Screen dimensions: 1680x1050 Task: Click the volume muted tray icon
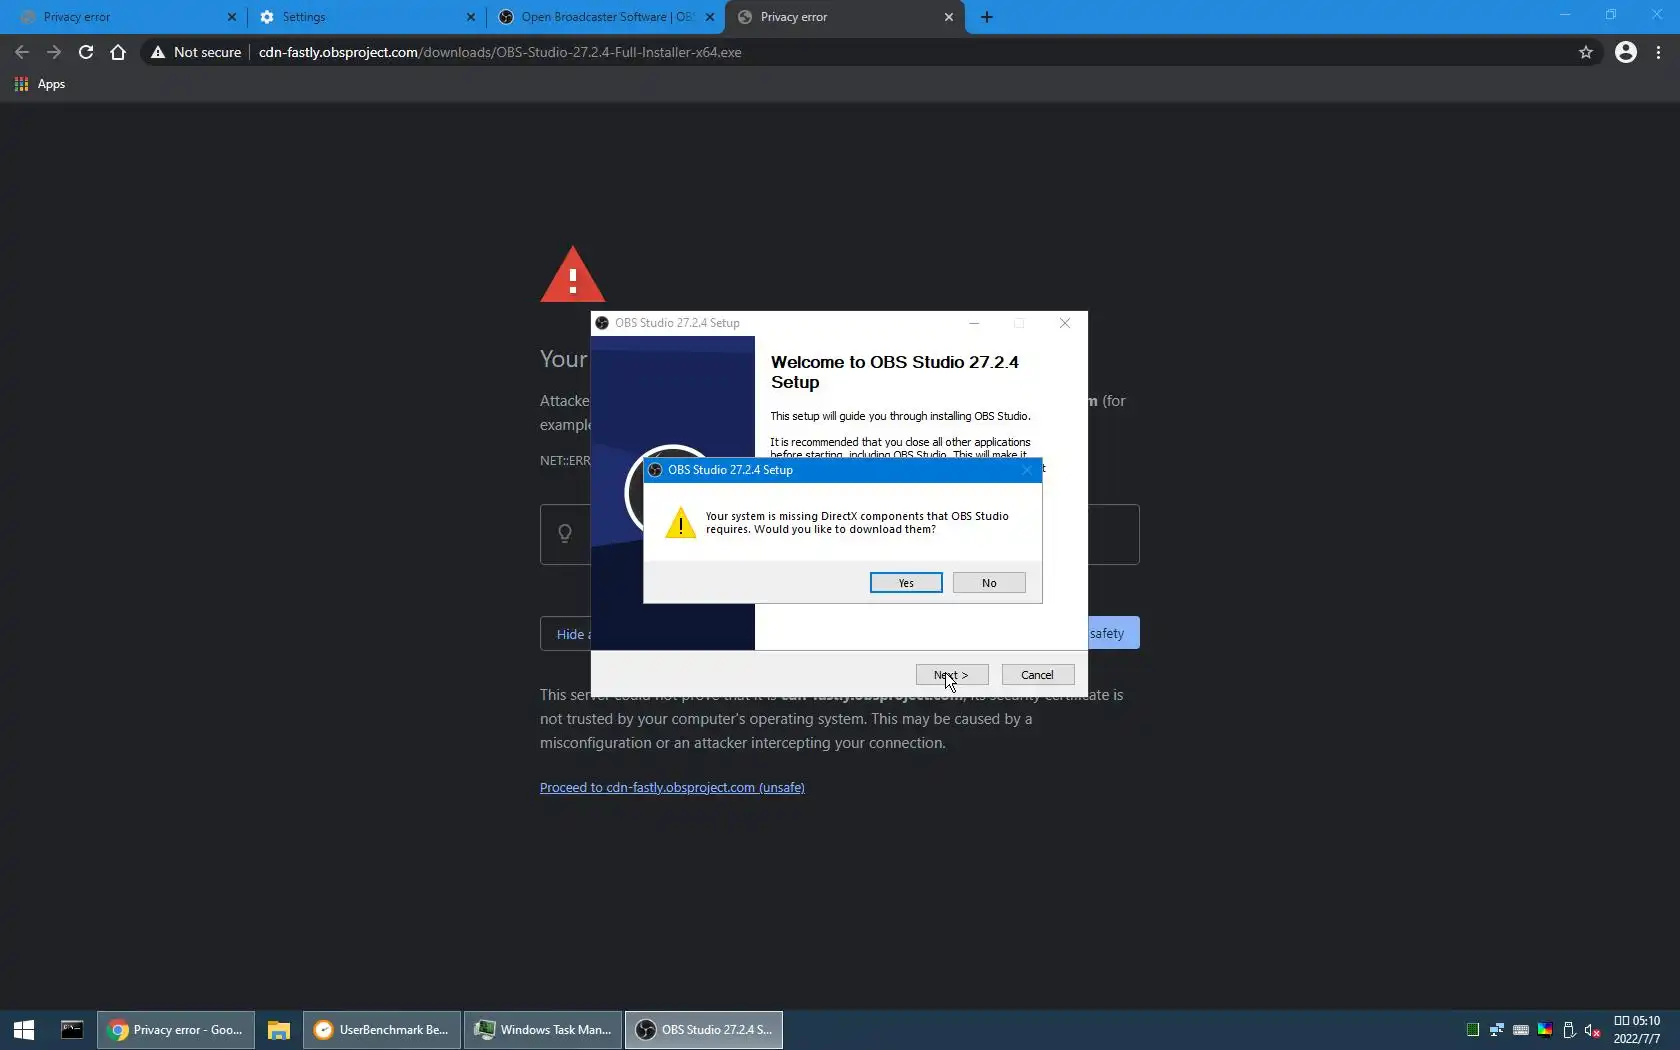point(1593,1030)
